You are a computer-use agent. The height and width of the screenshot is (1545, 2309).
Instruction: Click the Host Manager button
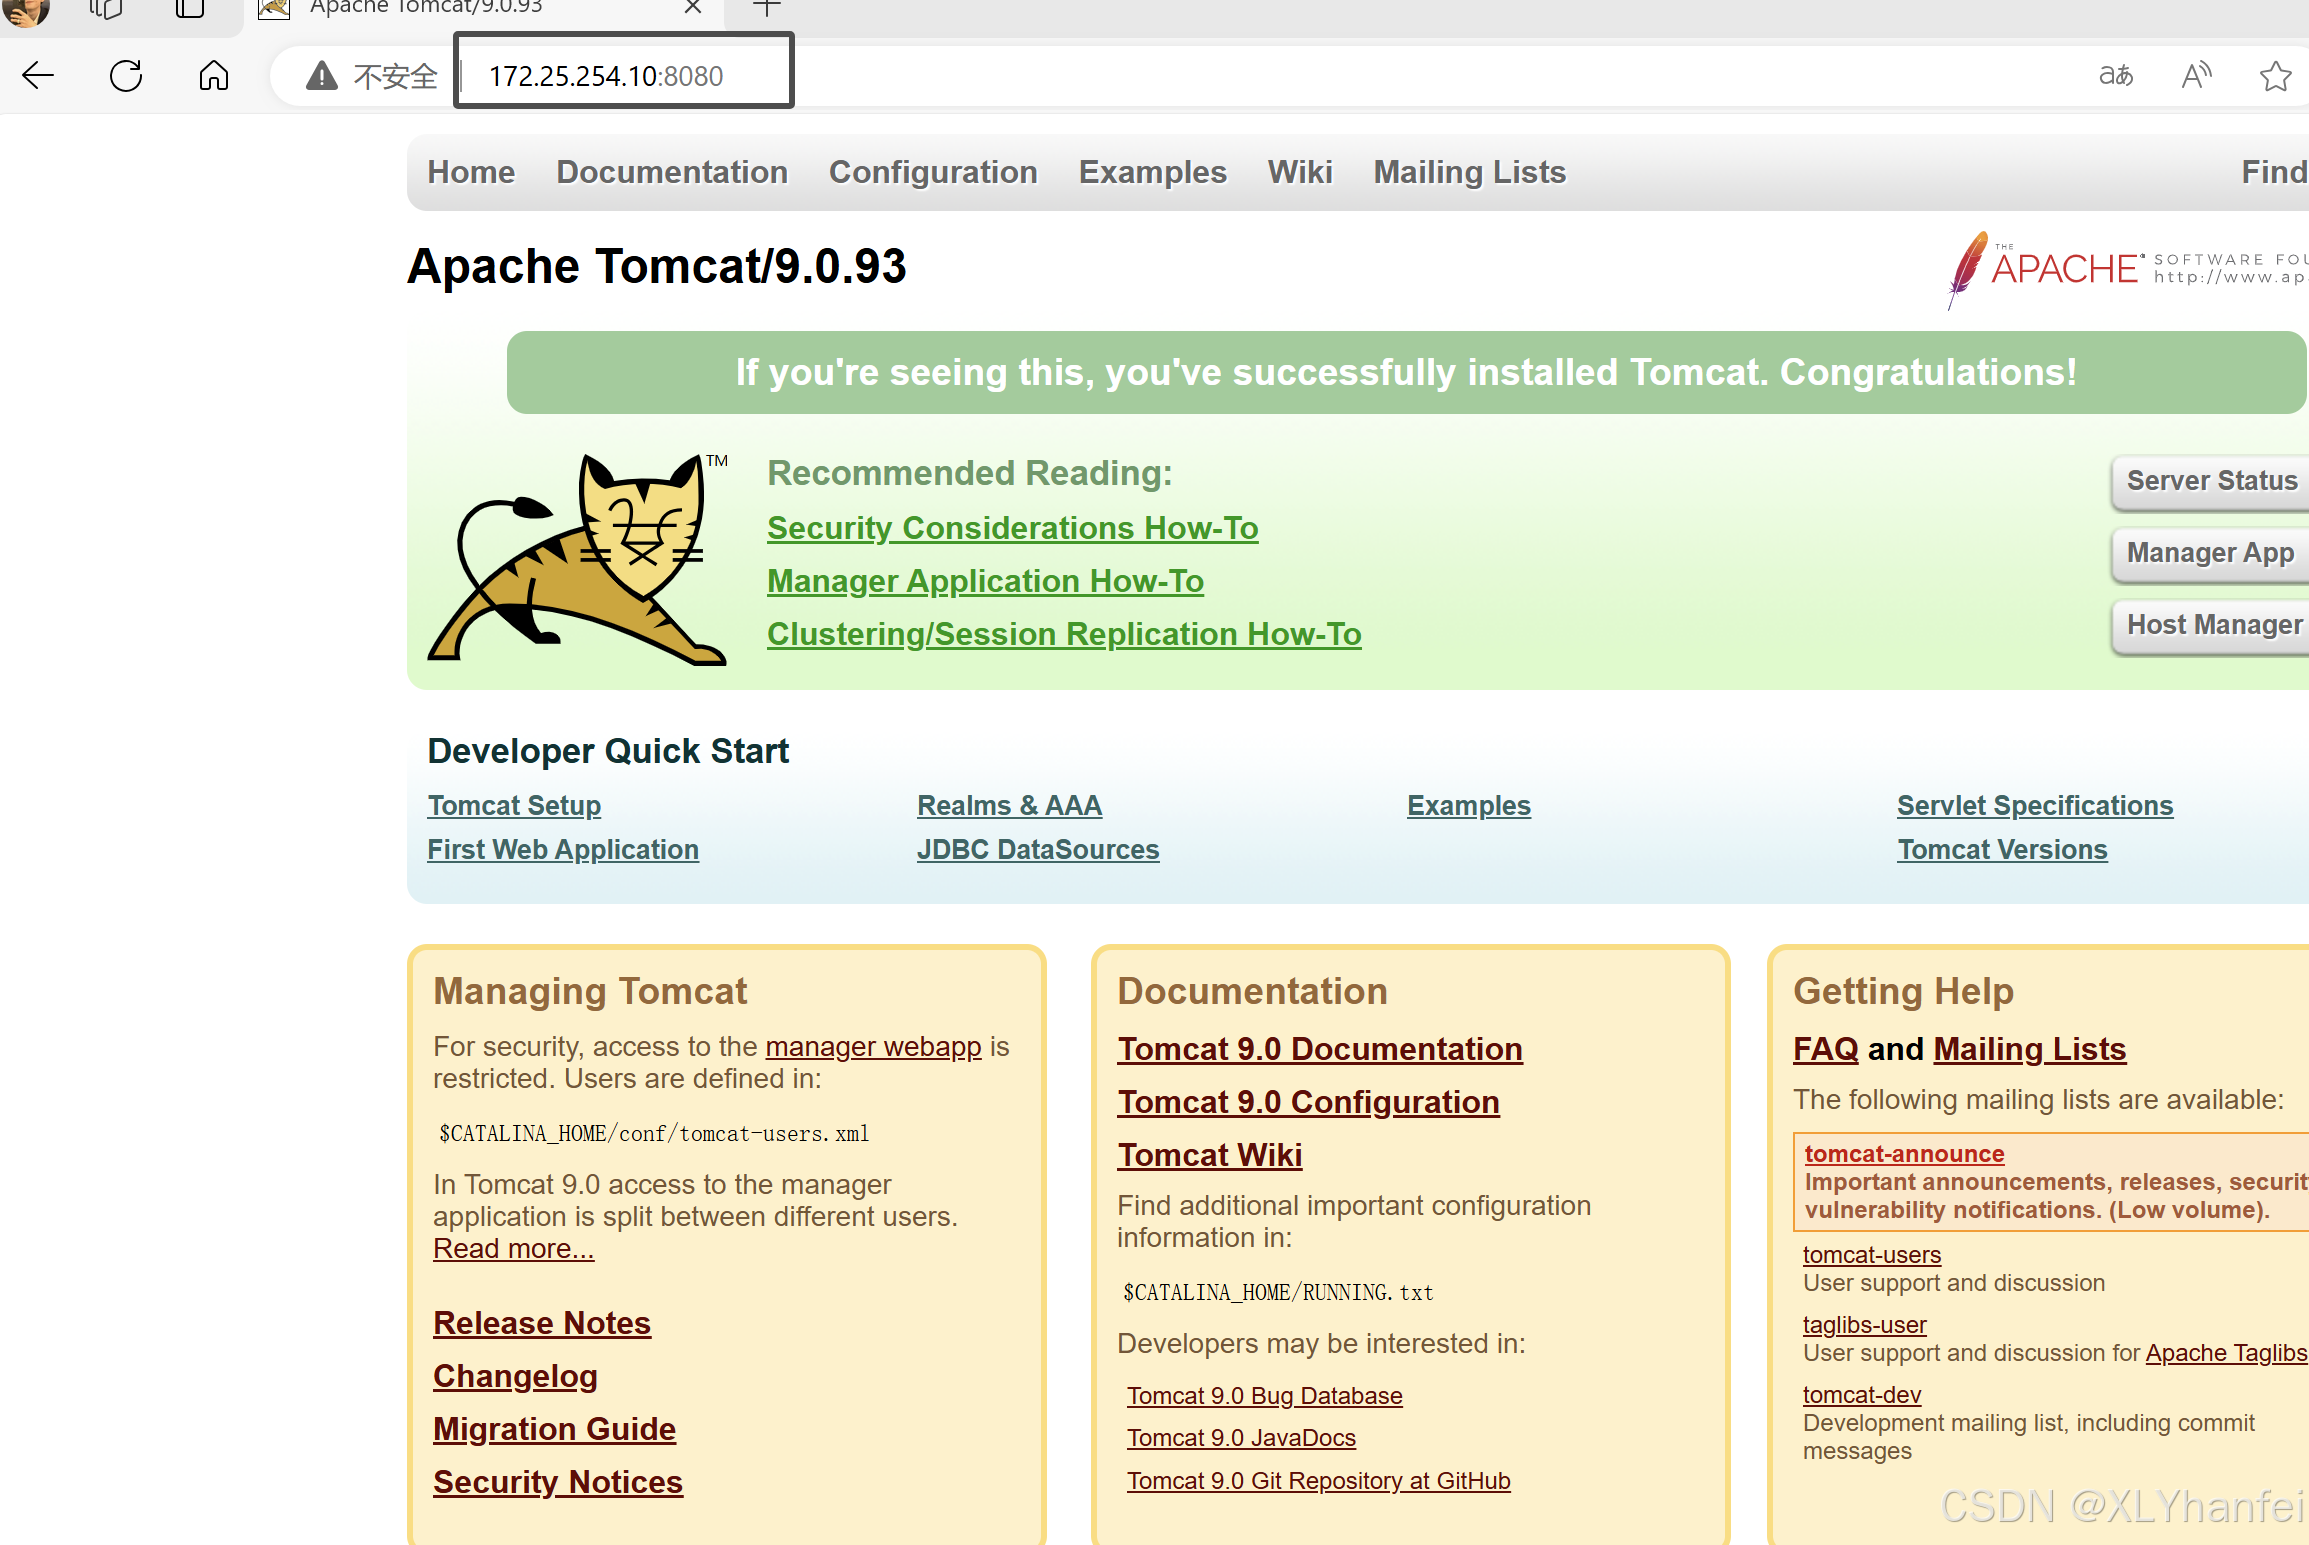click(x=2214, y=625)
